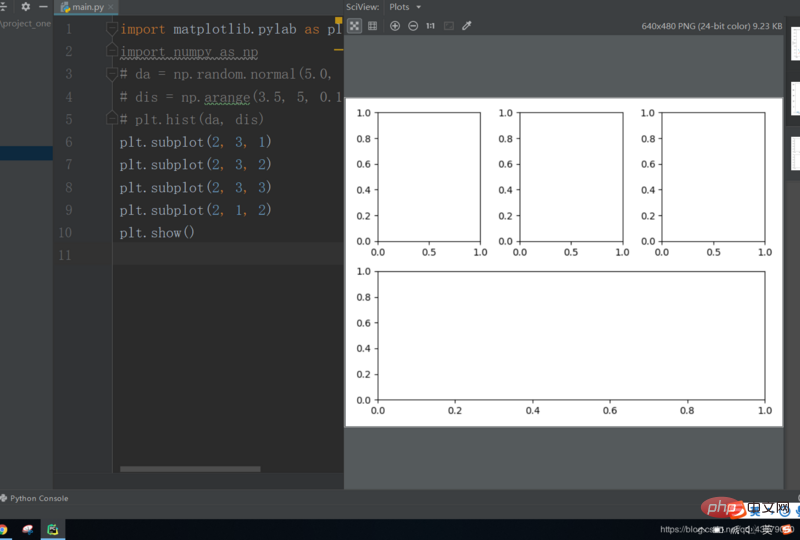Open the second pinned taskbar app
Image resolution: width=800 pixels, height=540 pixels.
[28, 530]
